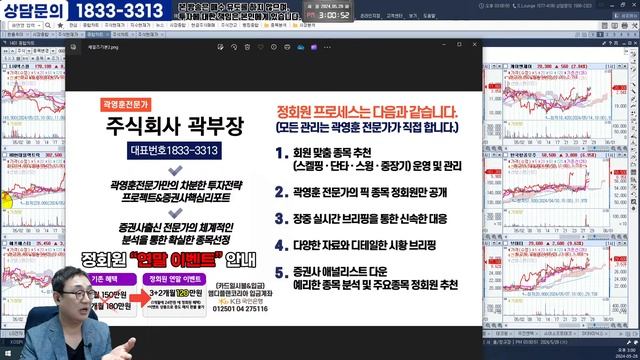The image size is (640, 360).
Task: Click the star favorites icon in trading toolbar
Action: click(60, 25)
